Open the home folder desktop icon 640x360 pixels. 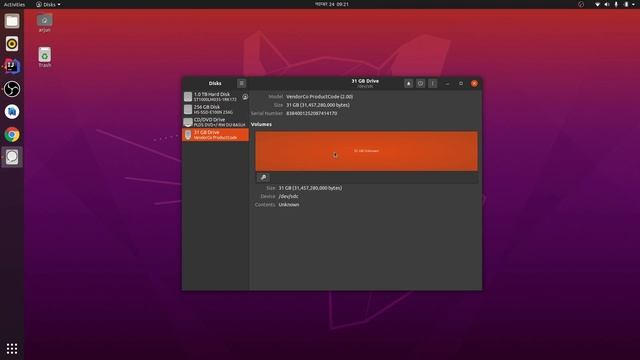point(44,23)
